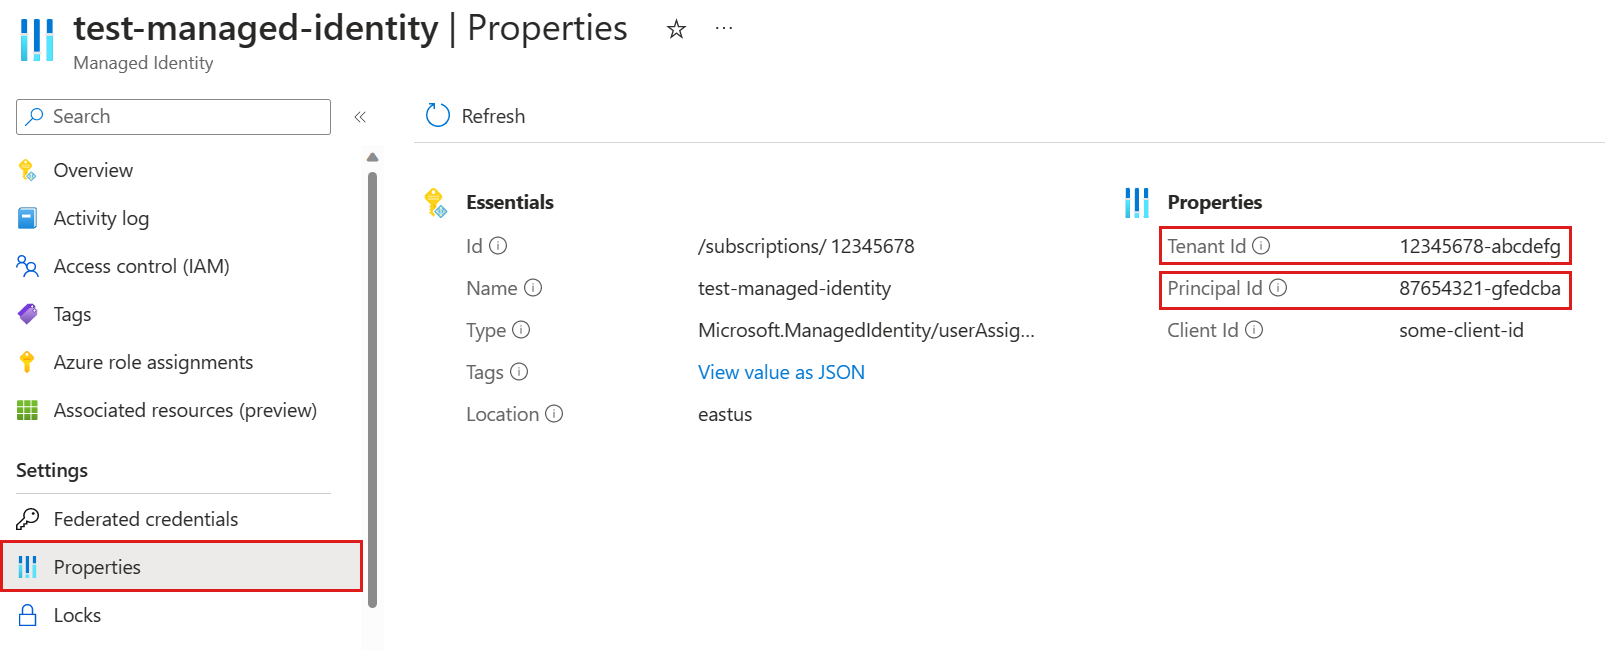The width and height of the screenshot is (1605, 651).
Task: Open Azure role assignments page
Action: (x=153, y=363)
